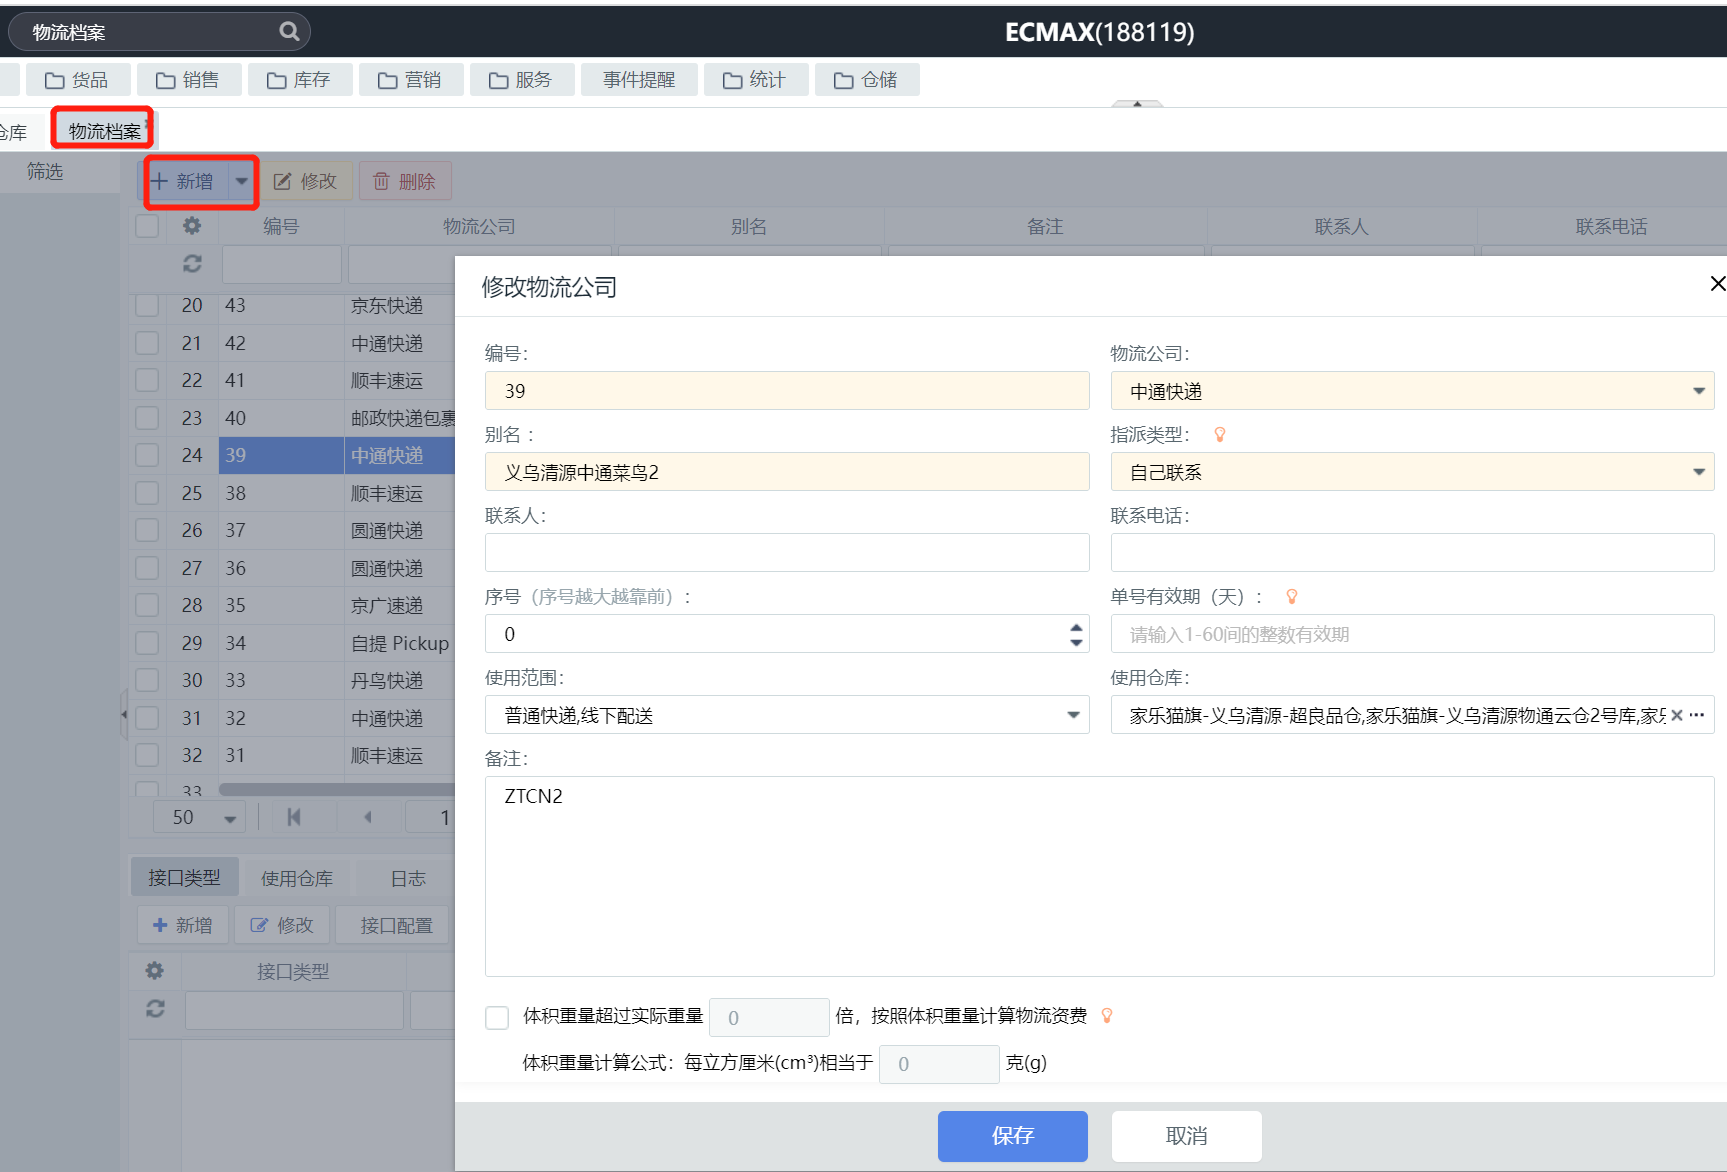Select the 自提 Pickup cell in row 29
1727x1172 pixels.
click(x=400, y=643)
